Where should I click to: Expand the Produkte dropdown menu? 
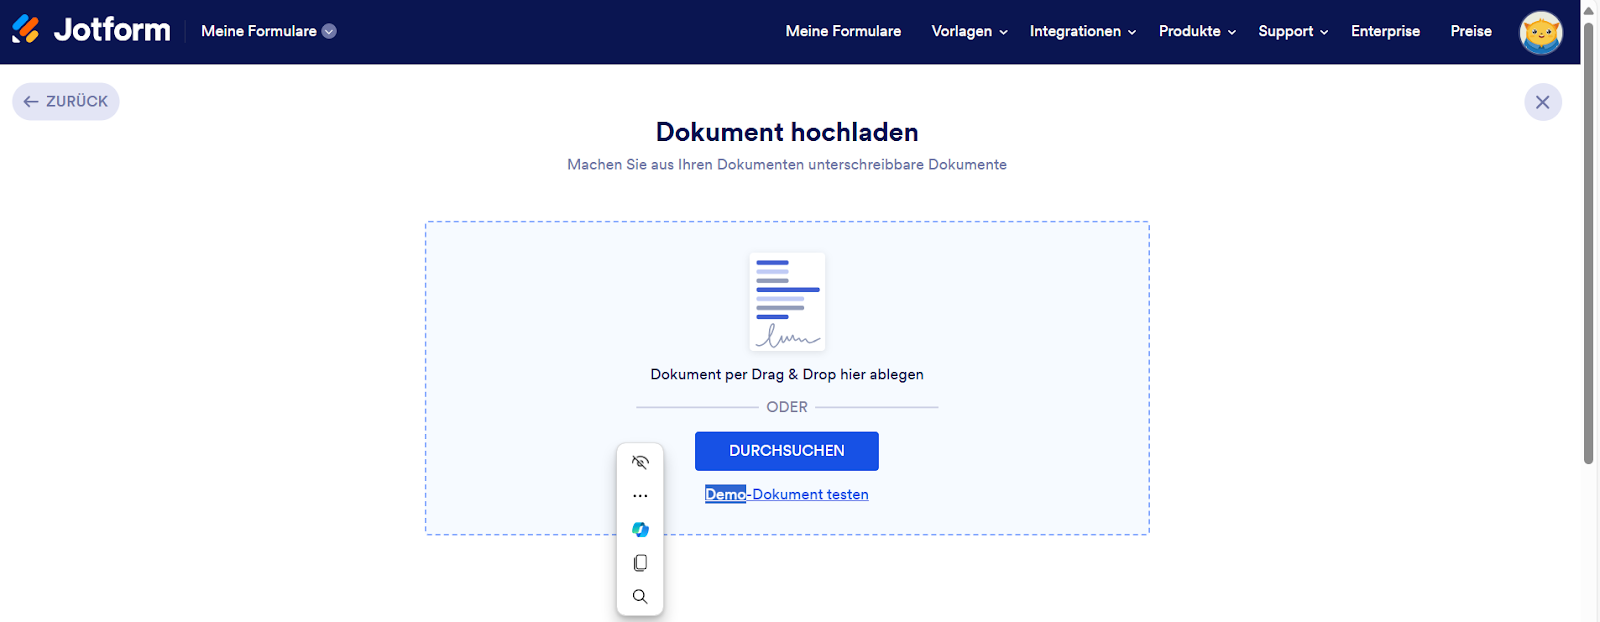pyautogui.click(x=1197, y=32)
